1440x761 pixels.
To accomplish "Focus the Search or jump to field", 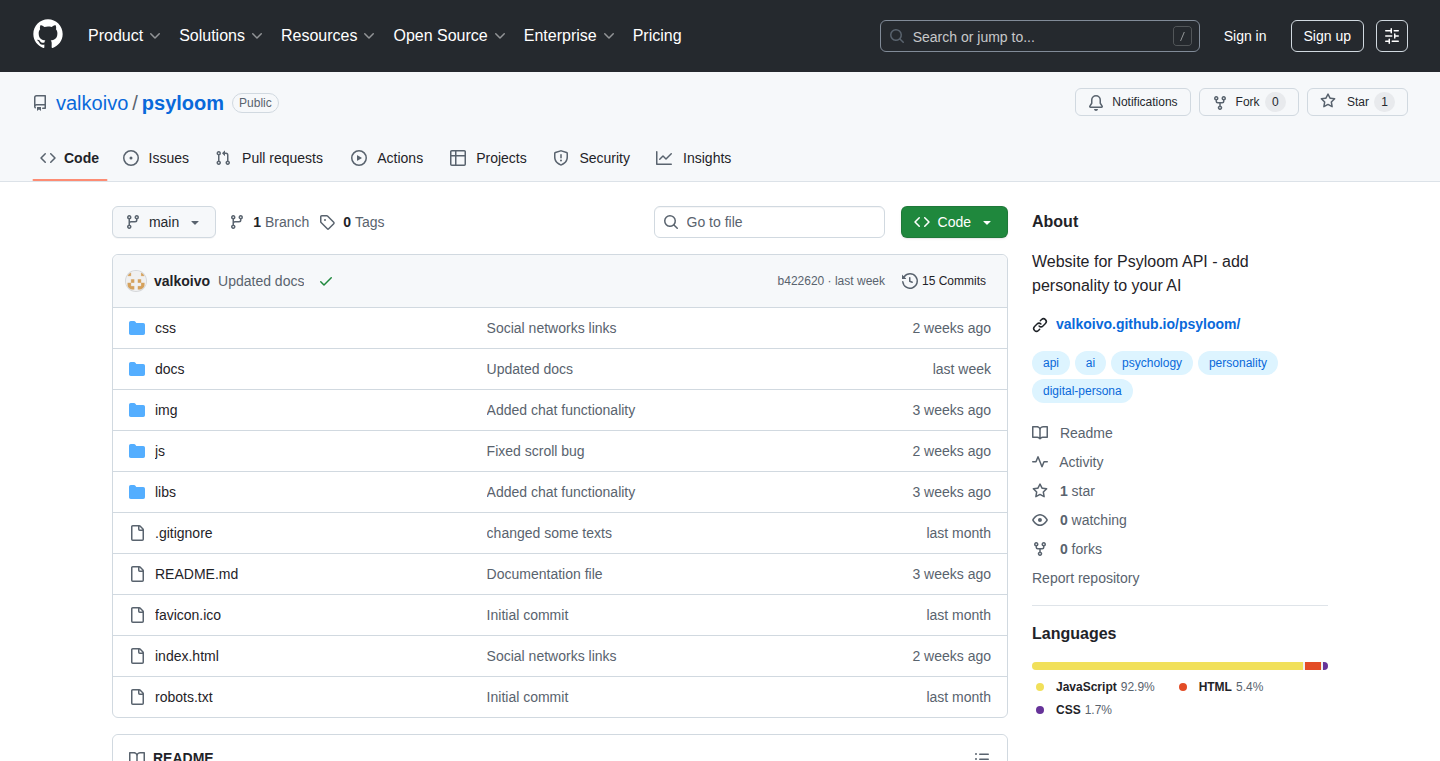I will point(1040,36).
